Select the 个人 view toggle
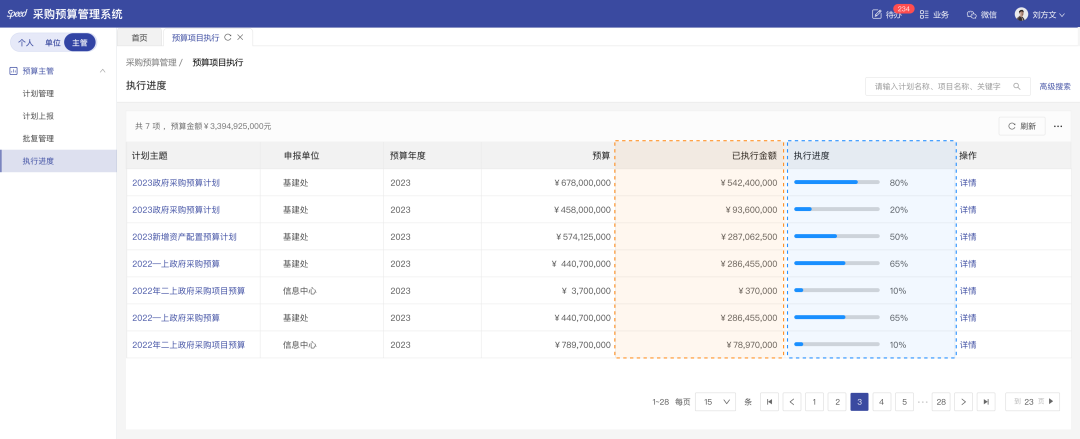1080x439 pixels. point(25,43)
